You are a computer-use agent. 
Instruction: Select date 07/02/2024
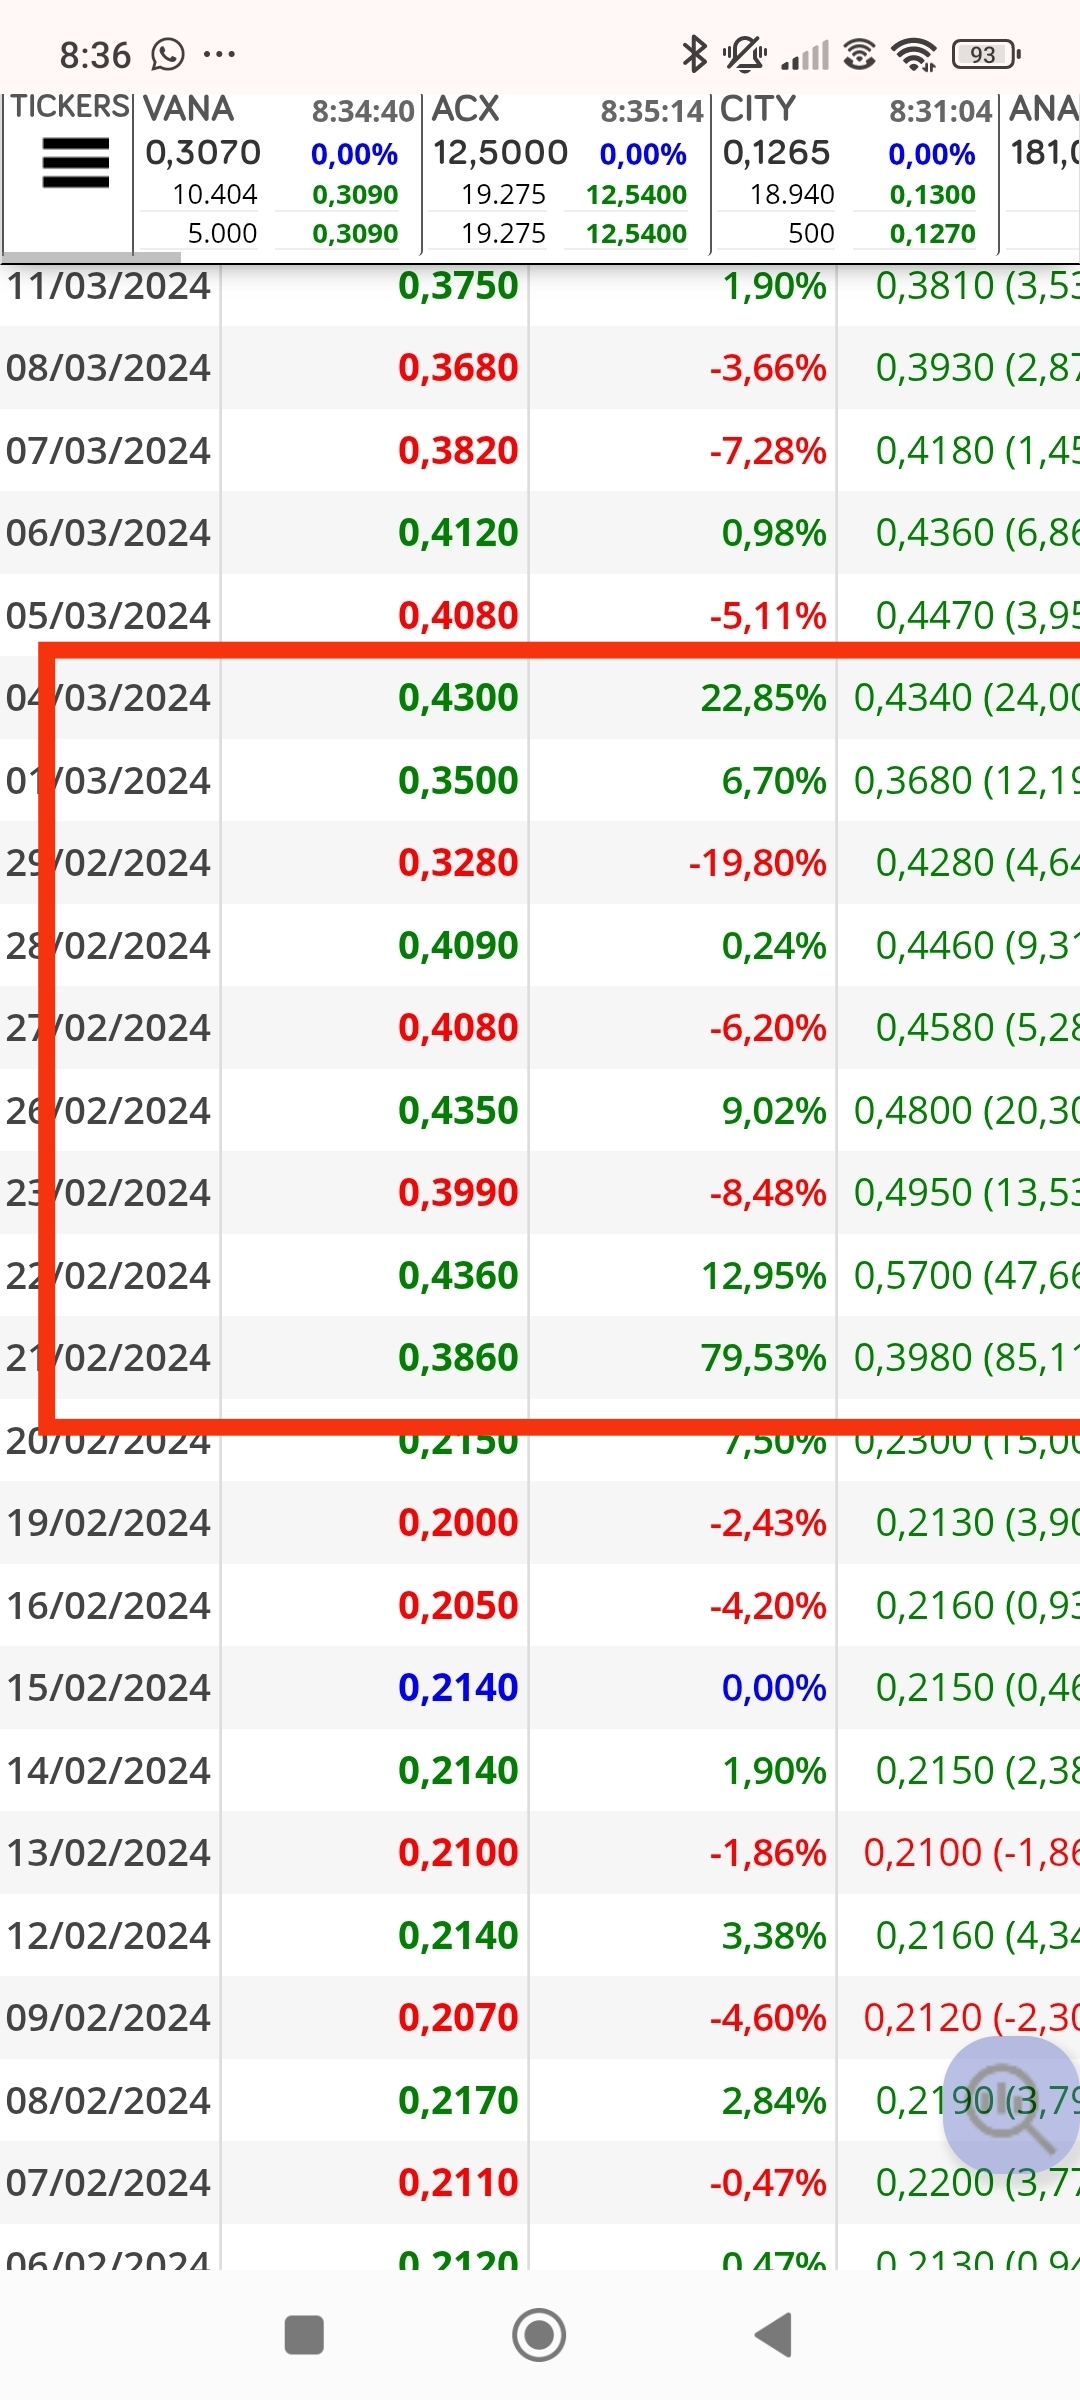click(x=109, y=2183)
